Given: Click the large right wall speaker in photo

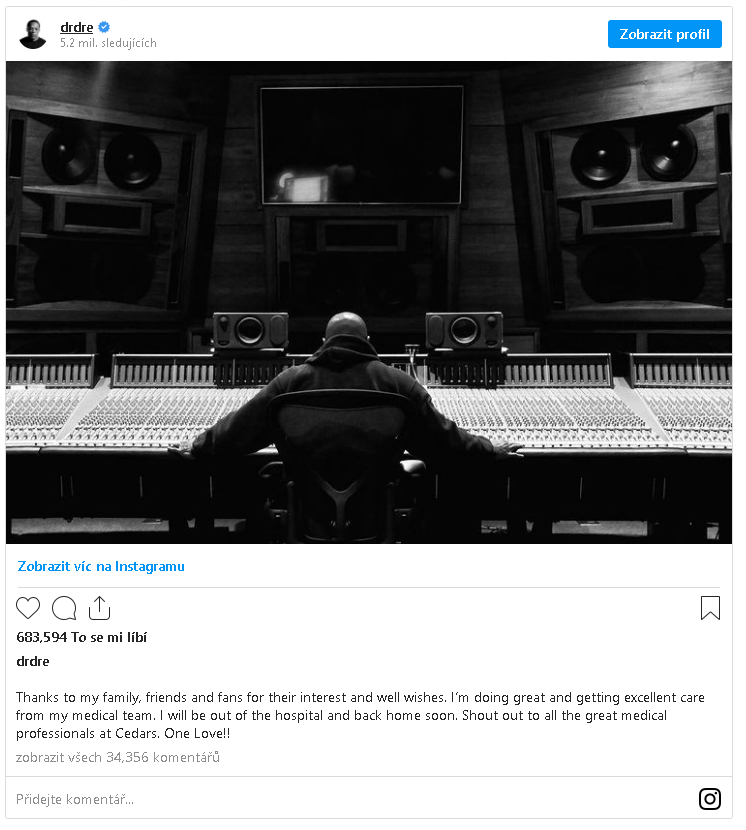Looking at the screenshot, I should (635, 212).
